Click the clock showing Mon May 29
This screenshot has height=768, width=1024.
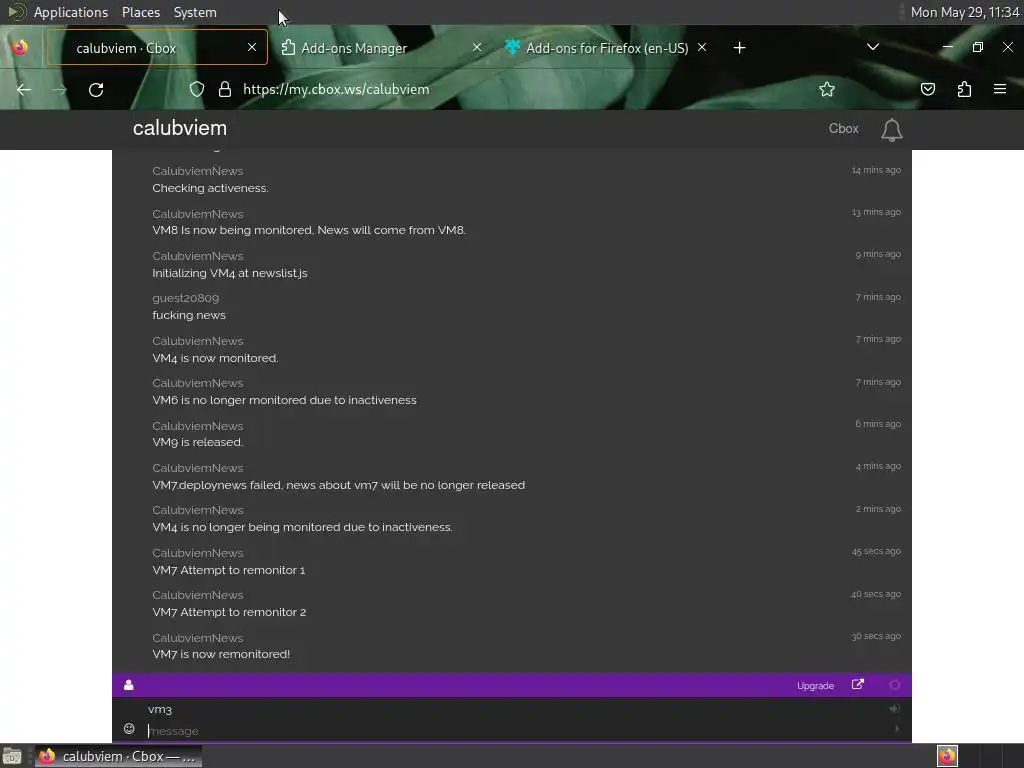[x=965, y=12]
